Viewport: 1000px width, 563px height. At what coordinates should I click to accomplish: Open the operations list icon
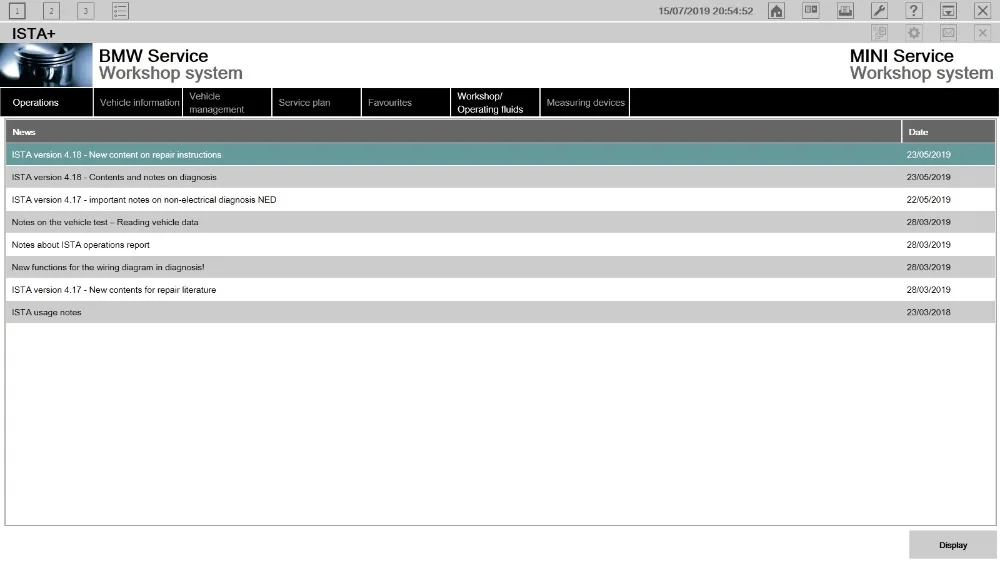pos(120,11)
